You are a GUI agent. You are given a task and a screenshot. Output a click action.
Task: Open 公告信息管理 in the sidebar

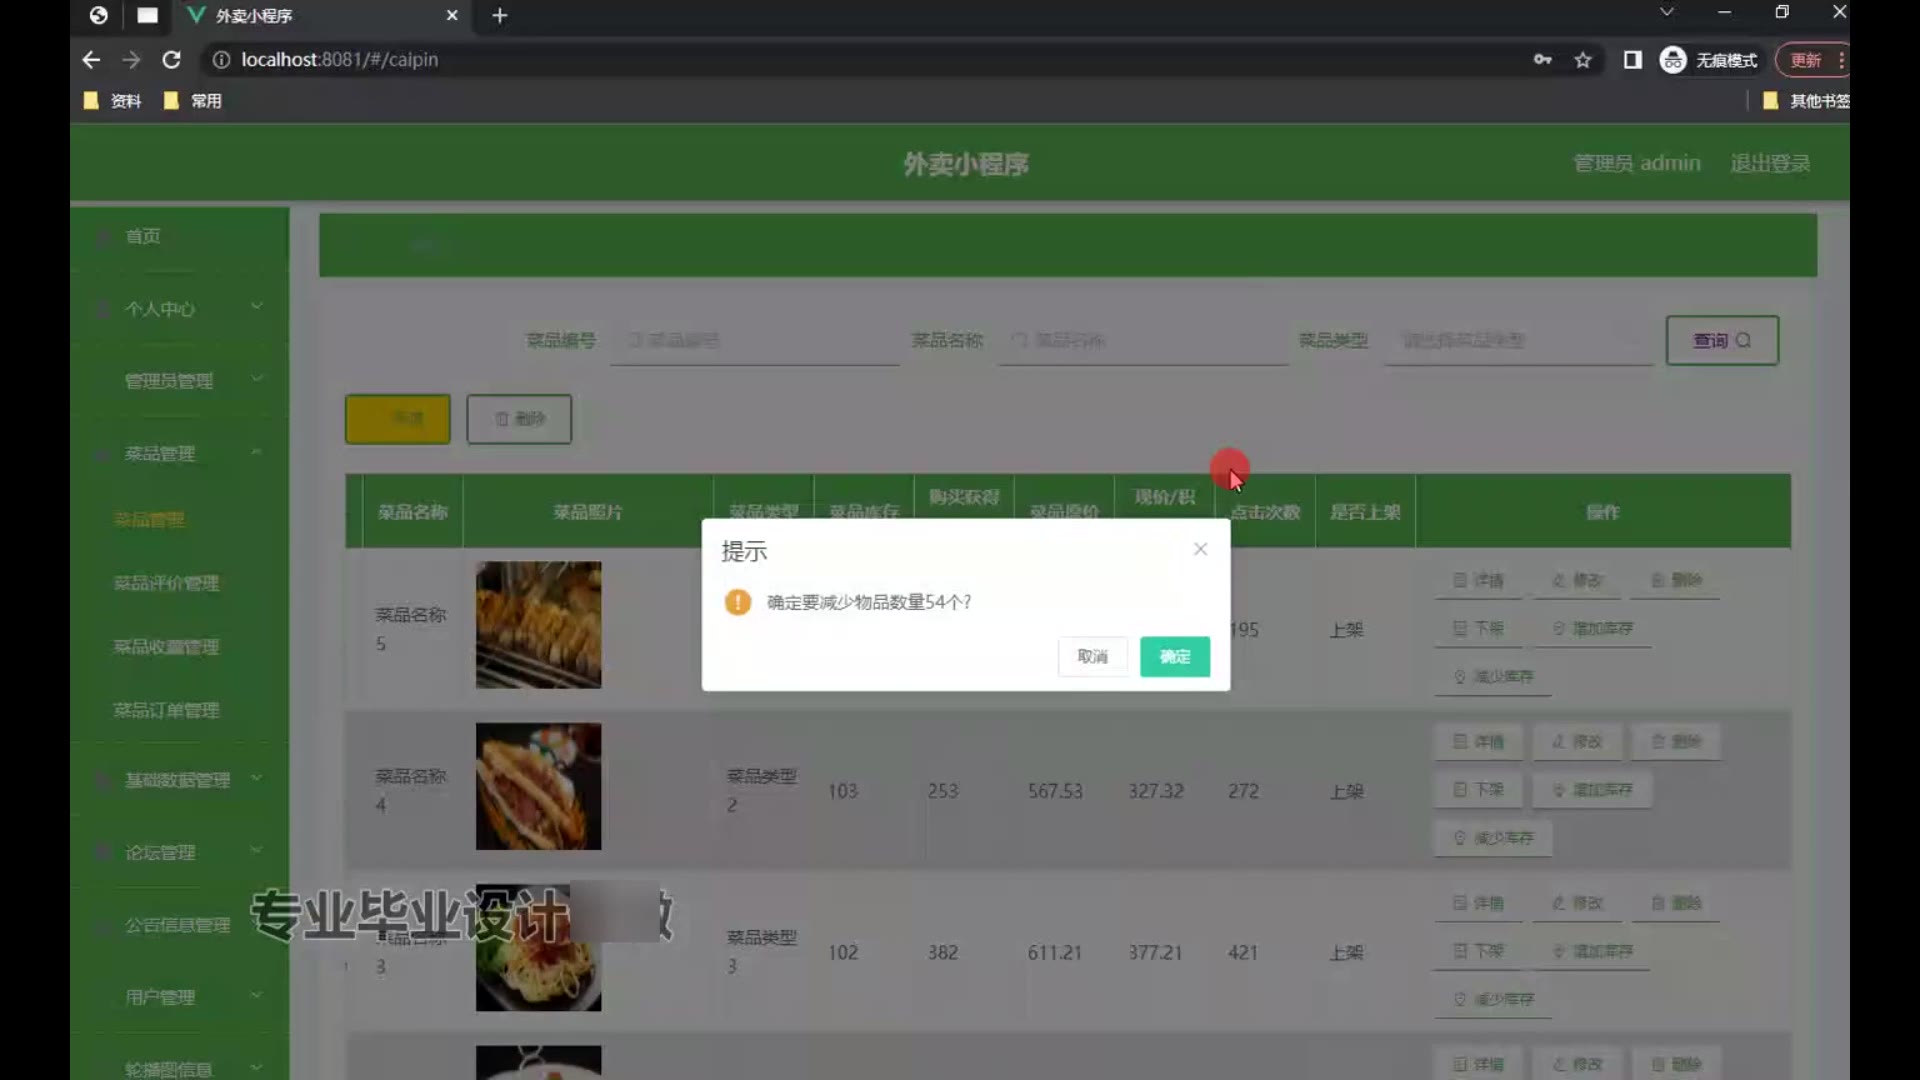click(177, 925)
